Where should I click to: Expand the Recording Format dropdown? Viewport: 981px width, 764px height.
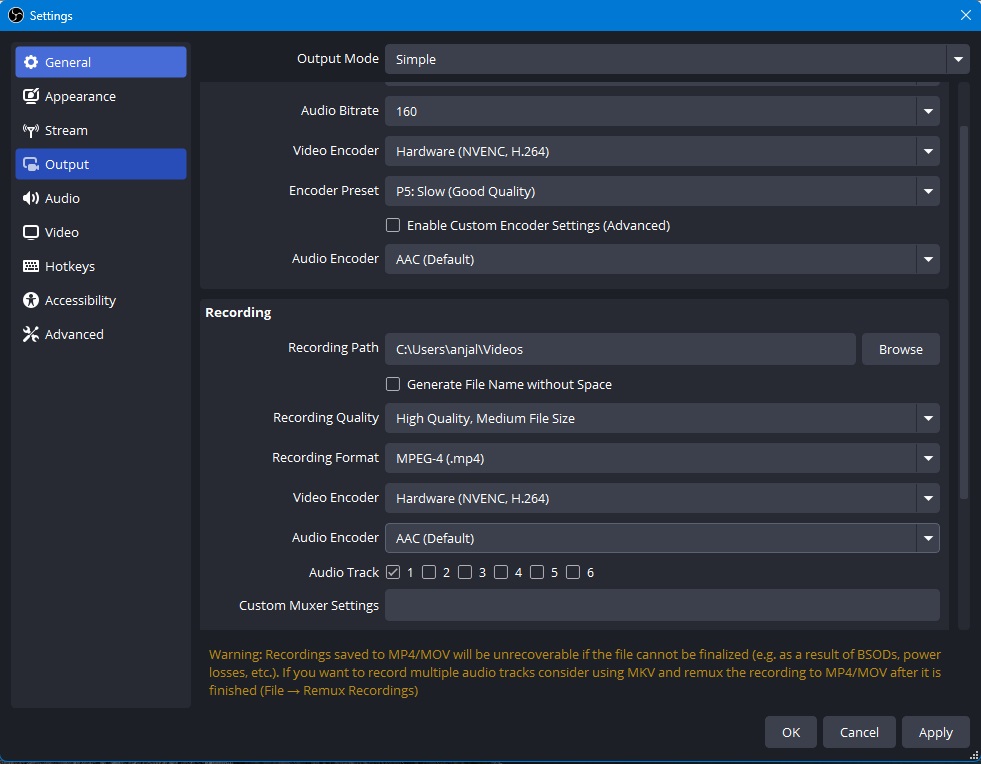click(662, 458)
